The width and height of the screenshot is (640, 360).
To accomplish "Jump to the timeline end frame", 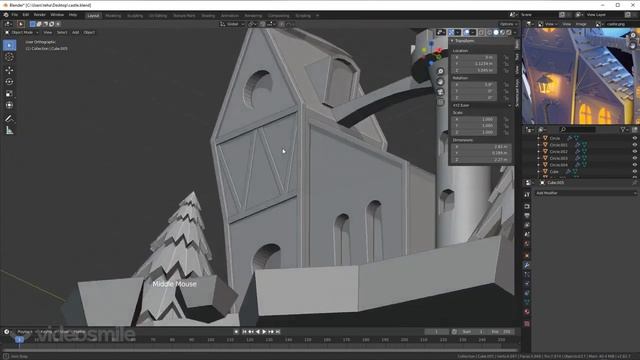I will click(278, 332).
